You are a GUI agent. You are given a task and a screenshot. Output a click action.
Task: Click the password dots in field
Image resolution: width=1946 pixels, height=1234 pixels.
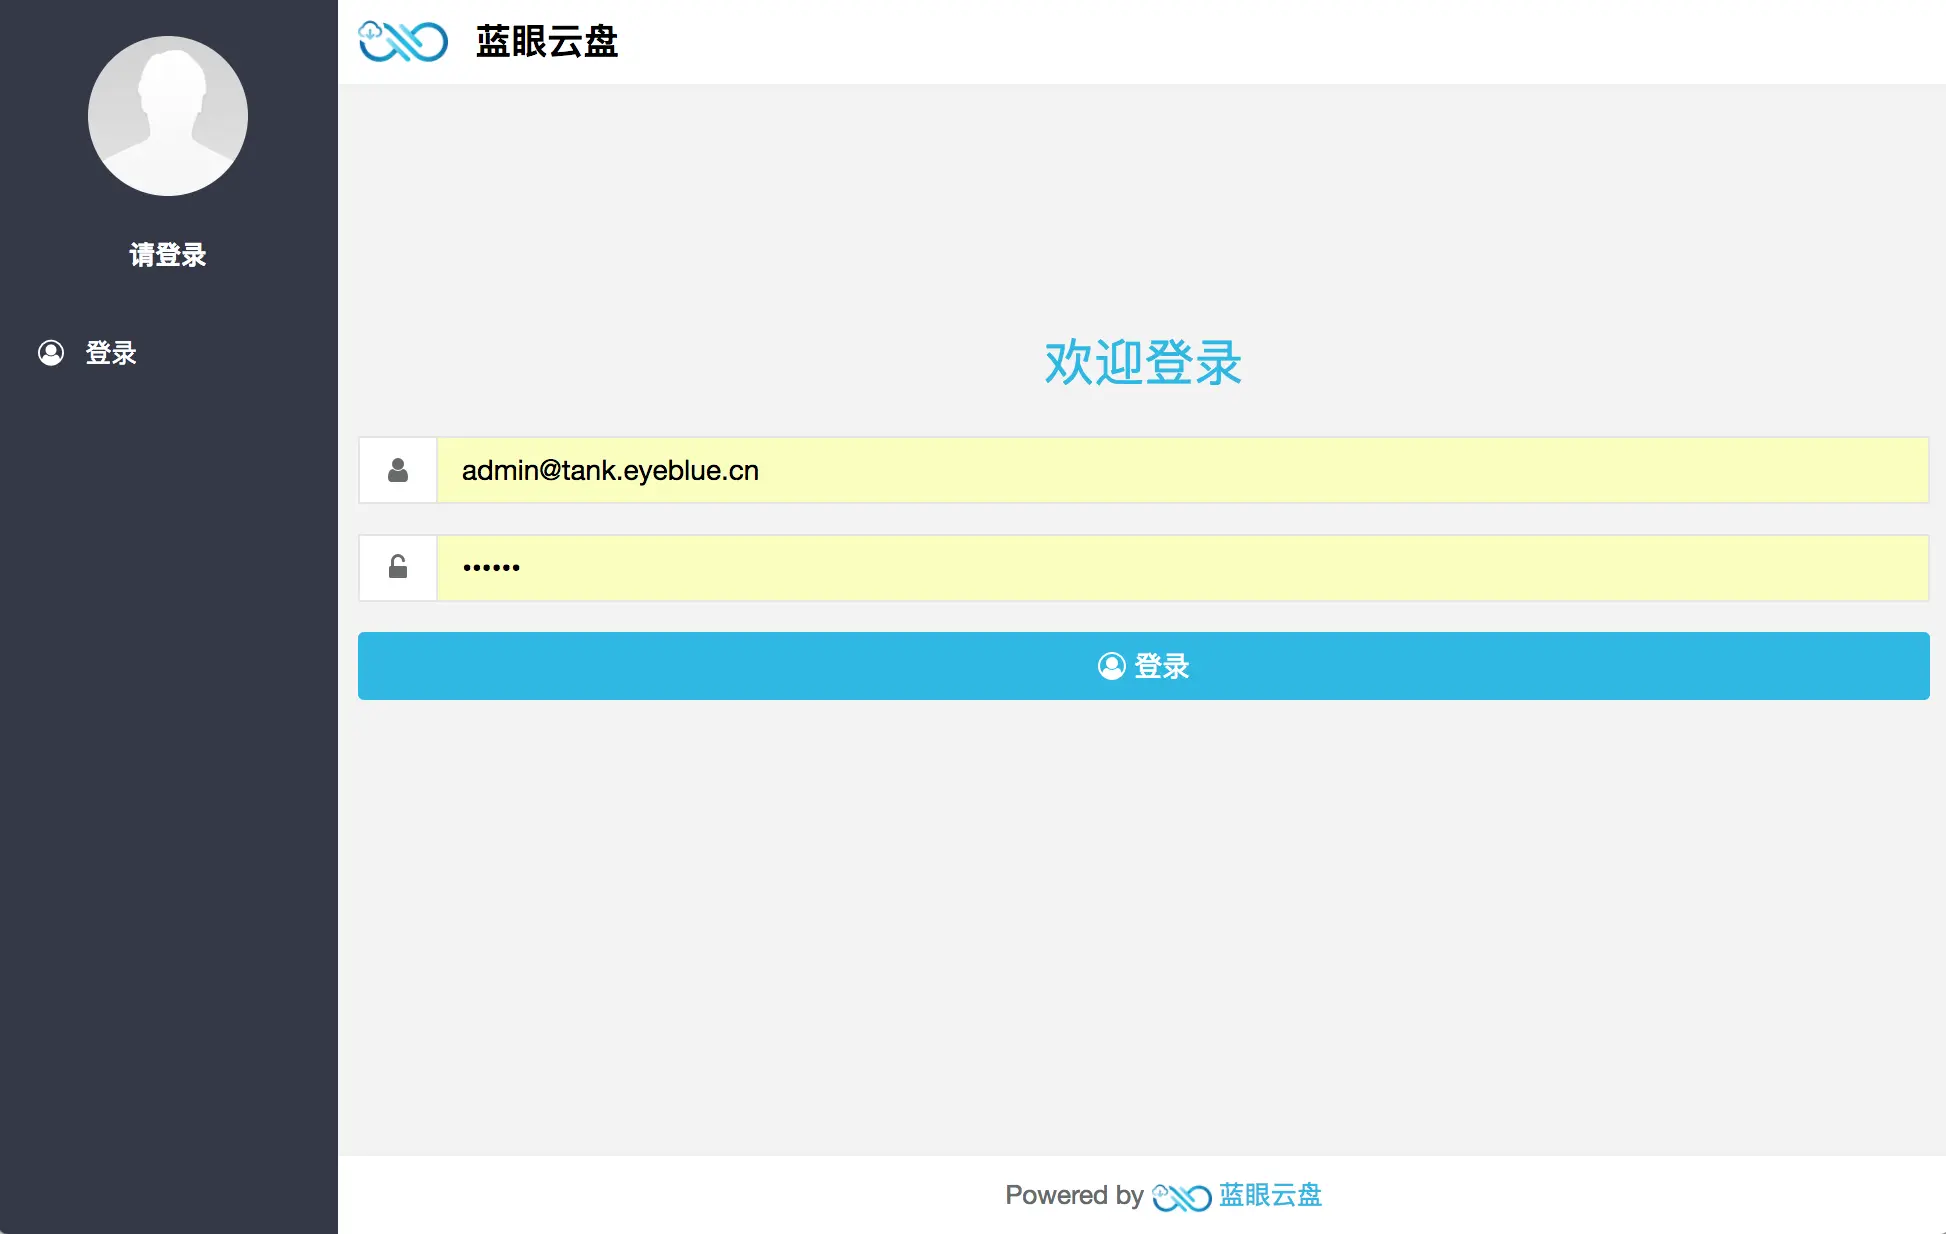point(491,568)
